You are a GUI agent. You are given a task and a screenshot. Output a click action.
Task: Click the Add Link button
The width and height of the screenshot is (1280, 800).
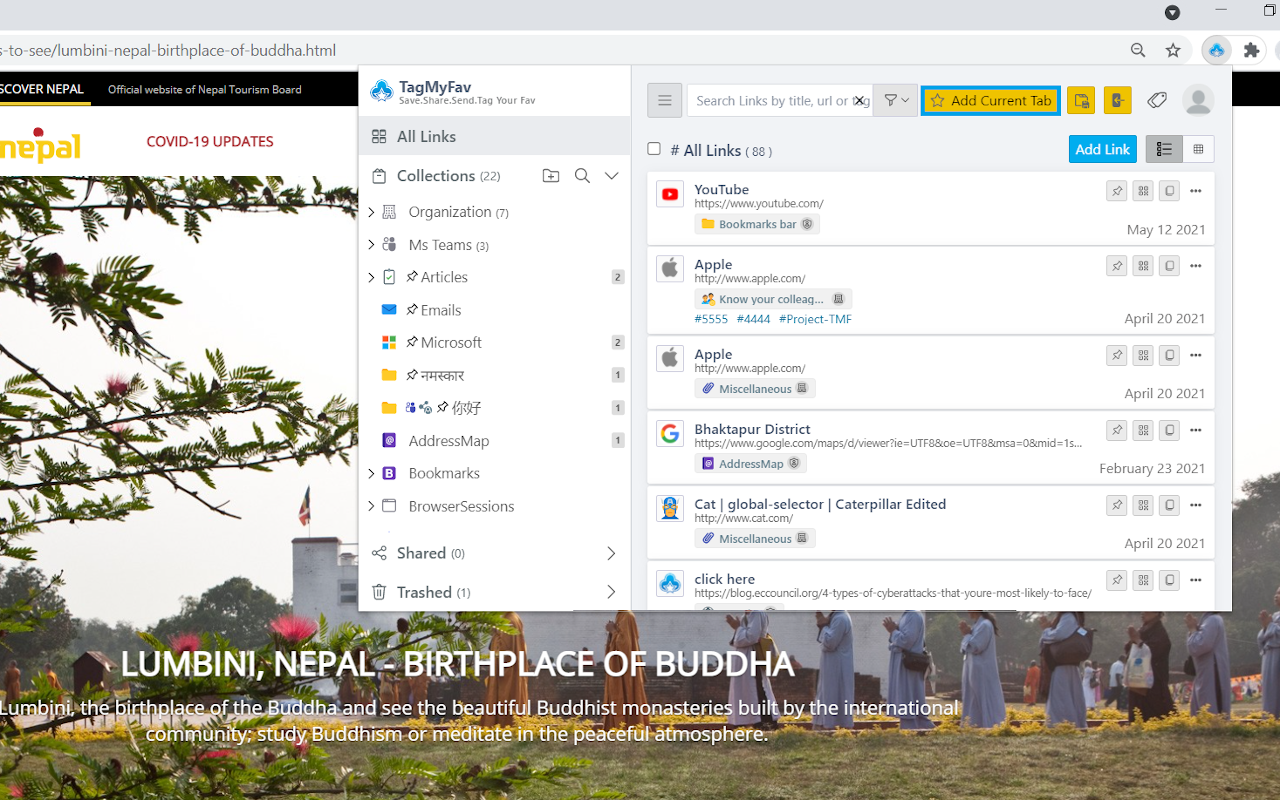pyautogui.click(x=1103, y=149)
